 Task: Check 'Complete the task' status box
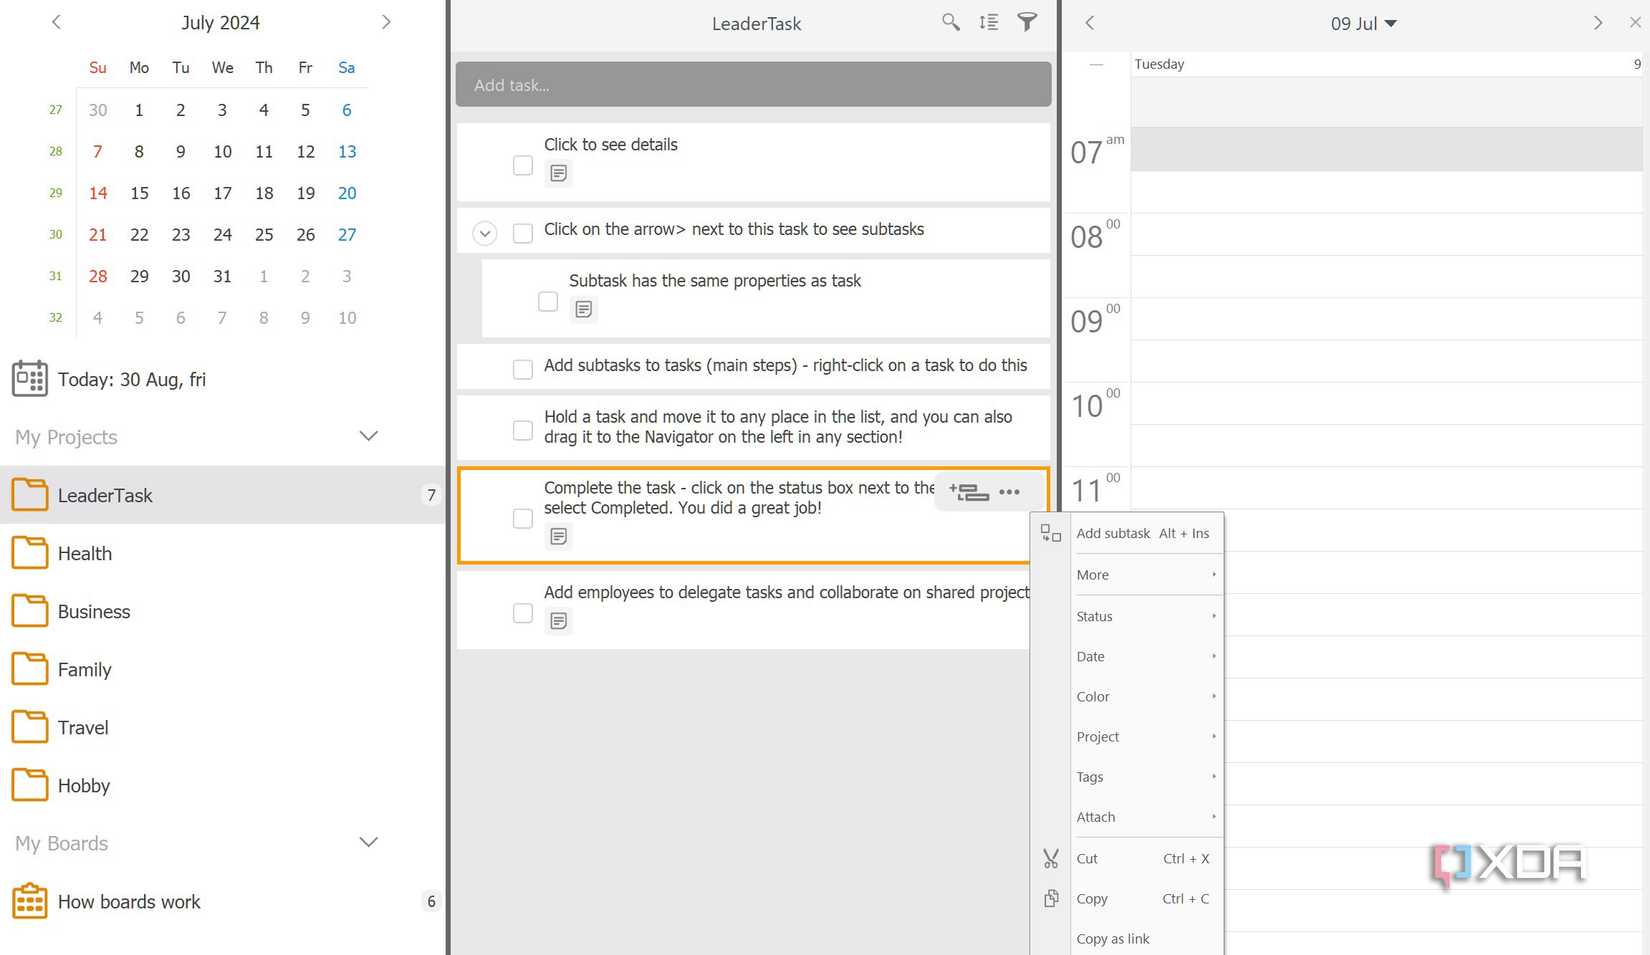point(523,518)
